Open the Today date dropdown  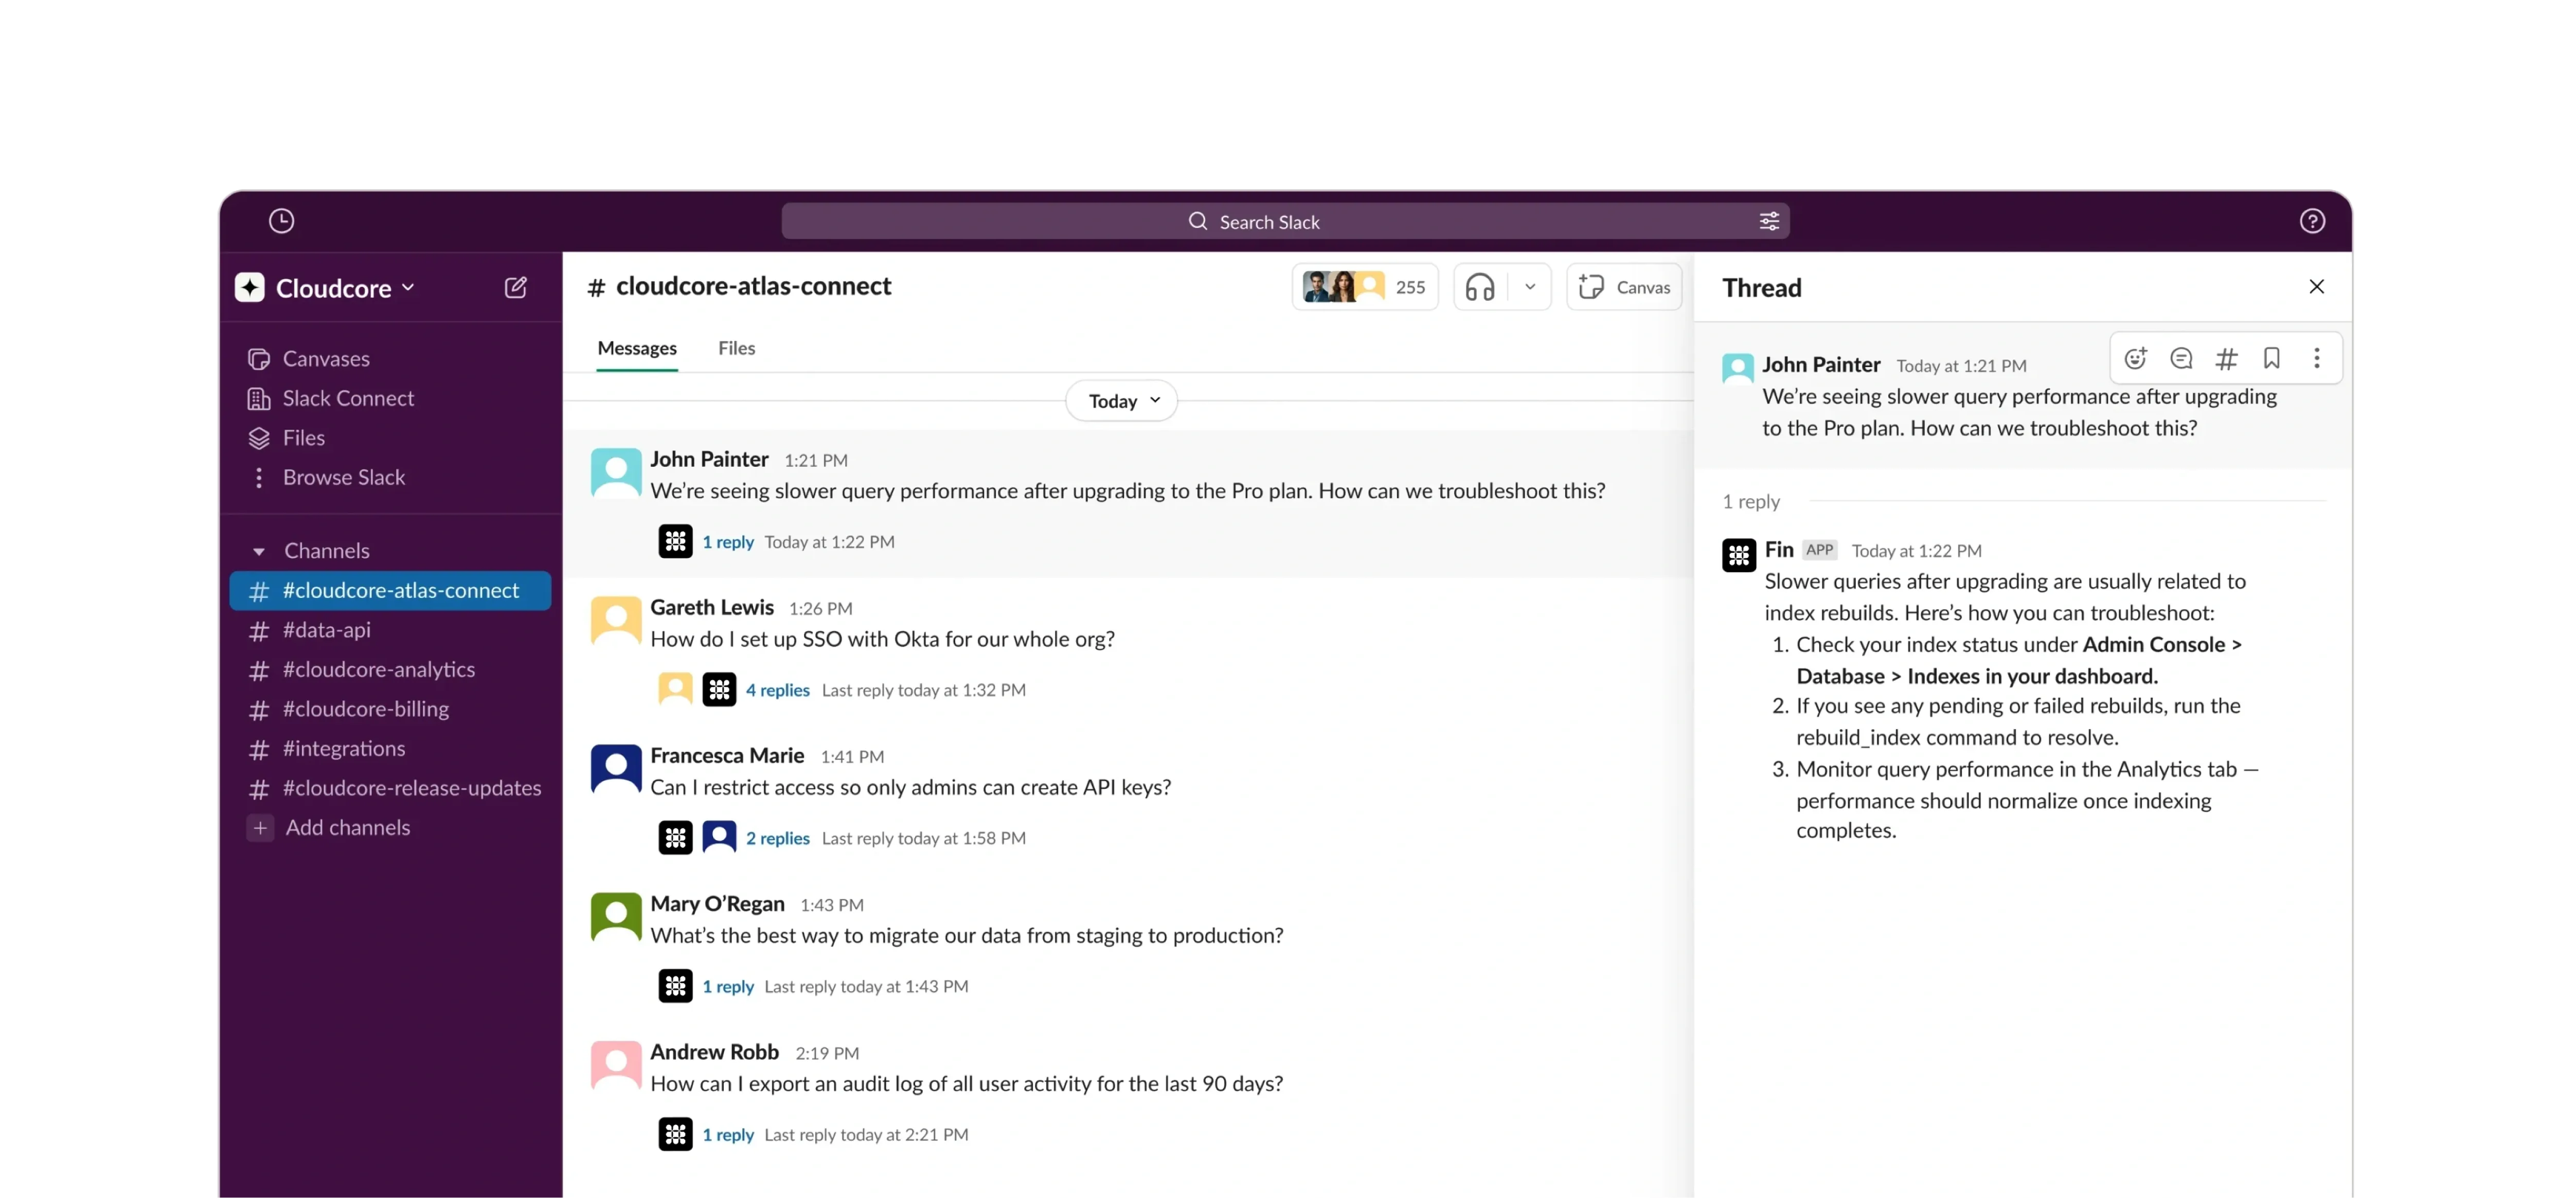1122,401
